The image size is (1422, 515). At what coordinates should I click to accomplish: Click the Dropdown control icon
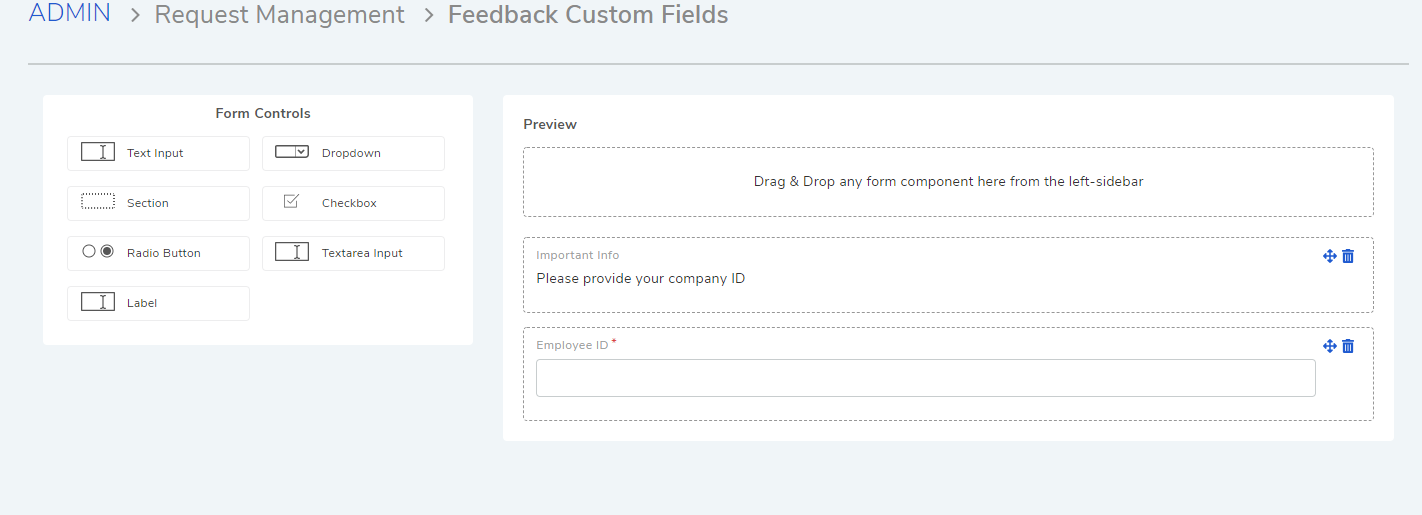(x=291, y=152)
